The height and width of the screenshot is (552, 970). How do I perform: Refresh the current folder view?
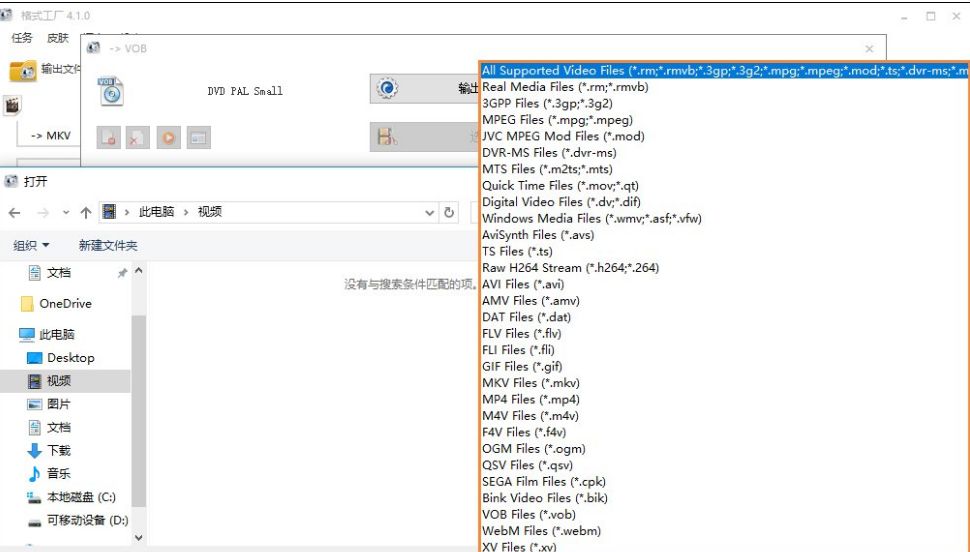(x=450, y=212)
